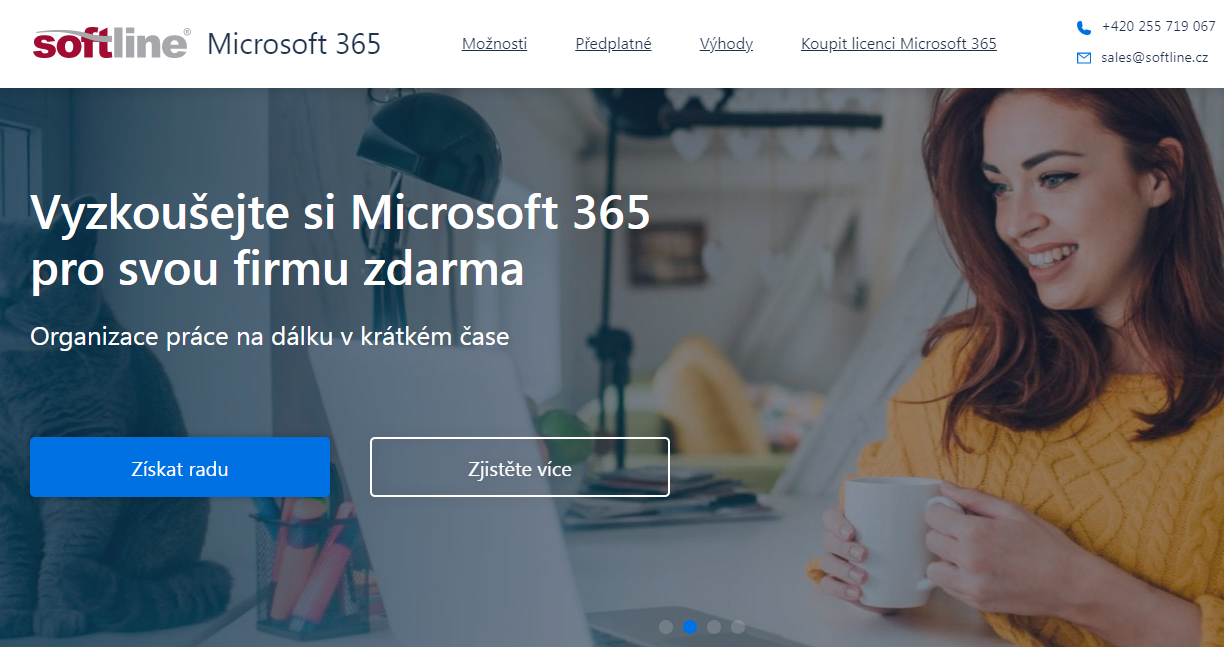The width and height of the screenshot is (1224, 647).
Task: Click the Microsoft 365 header title
Action: coord(294,44)
